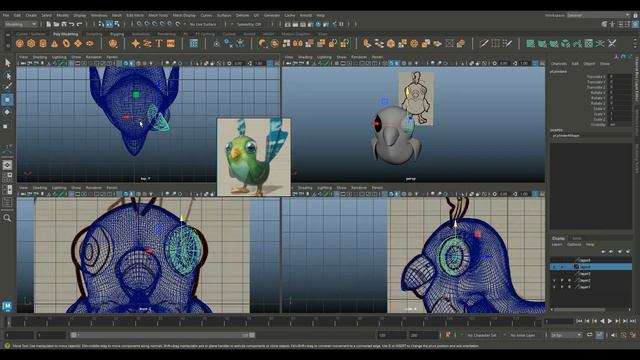The height and width of the screenshot is (360, 640).
Task: Play the animation forward
Action: [610, 321]
